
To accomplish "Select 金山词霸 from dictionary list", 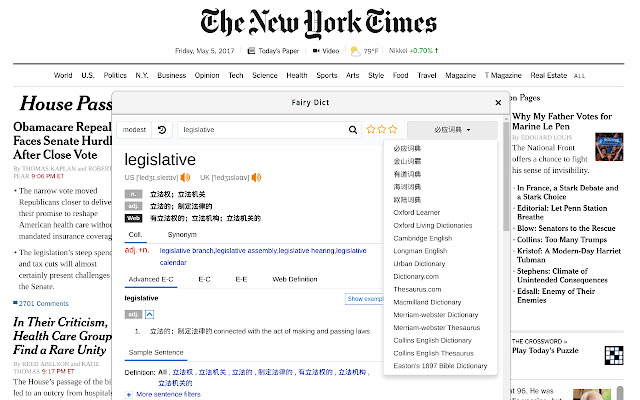I will click(407, 161).
